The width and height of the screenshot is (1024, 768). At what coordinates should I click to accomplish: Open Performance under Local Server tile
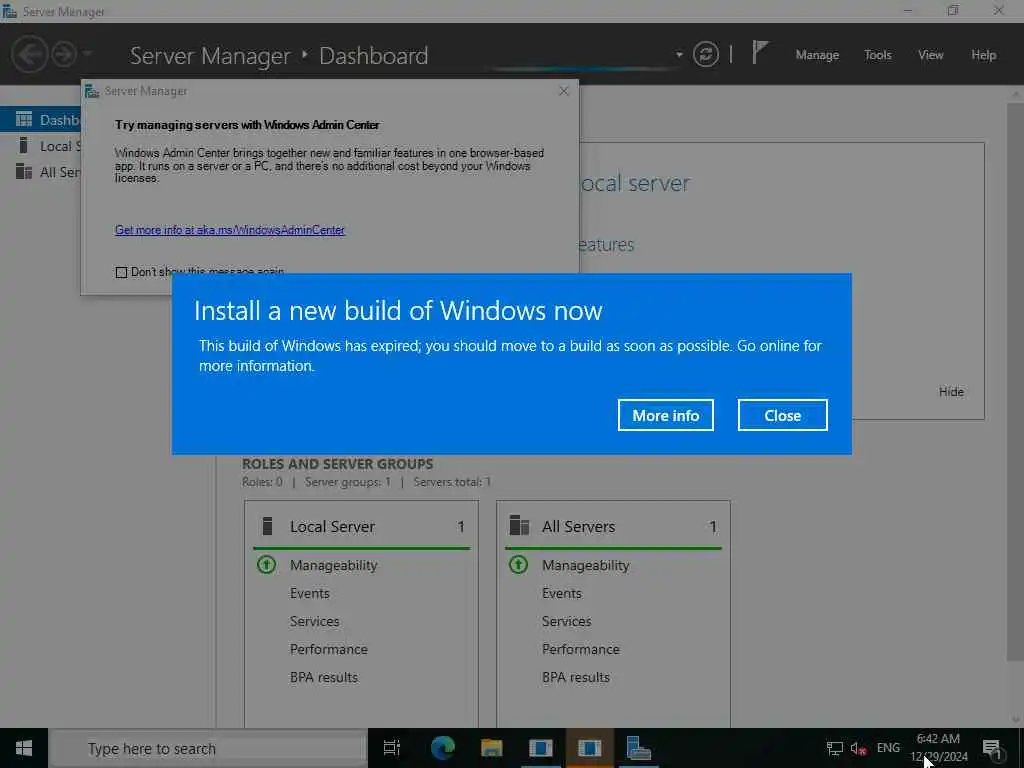tap(328, 649)
